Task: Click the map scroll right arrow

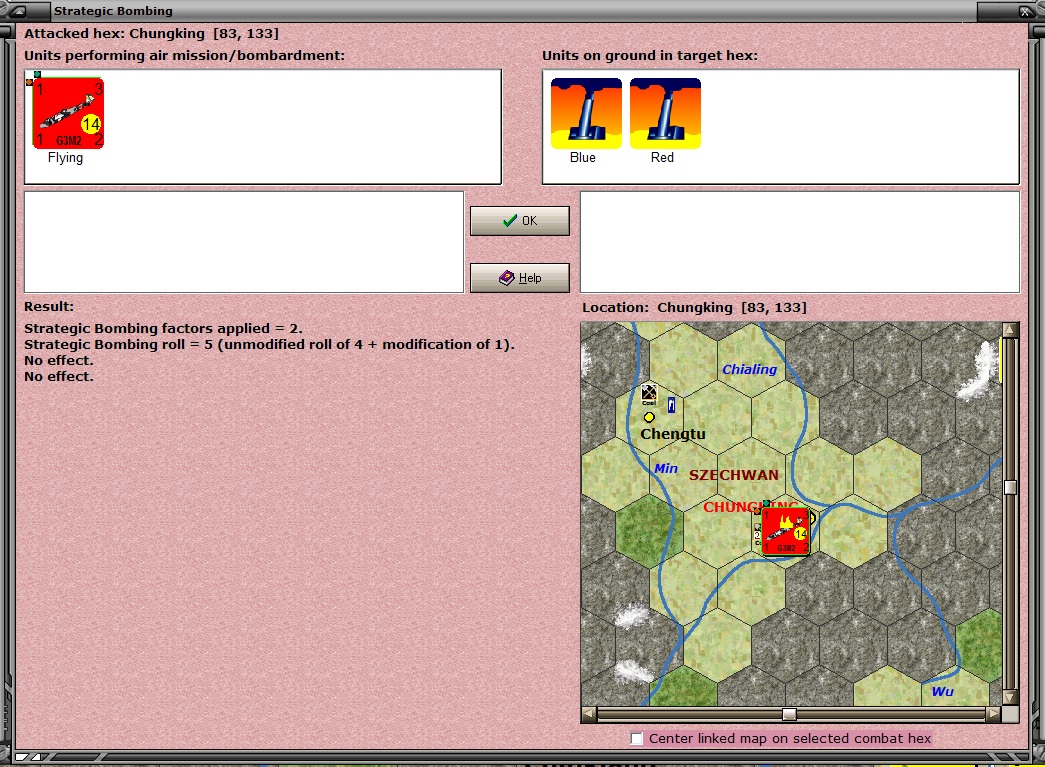Action: coord(994,714)
